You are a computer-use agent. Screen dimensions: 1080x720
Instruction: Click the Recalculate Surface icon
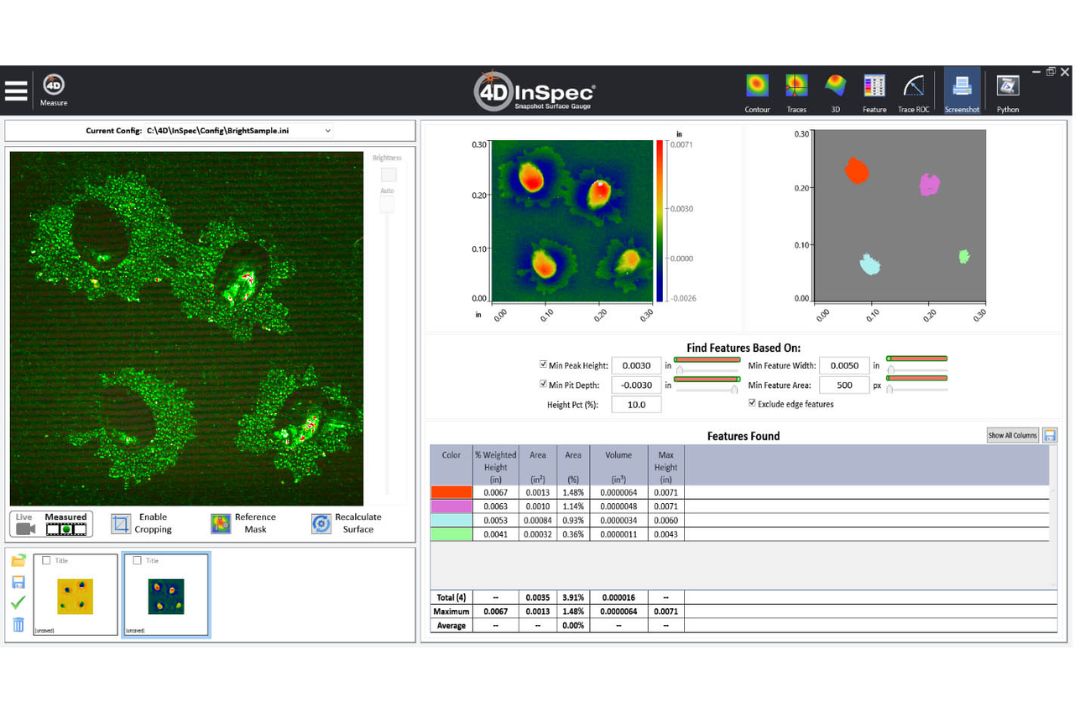pos(321,524)
